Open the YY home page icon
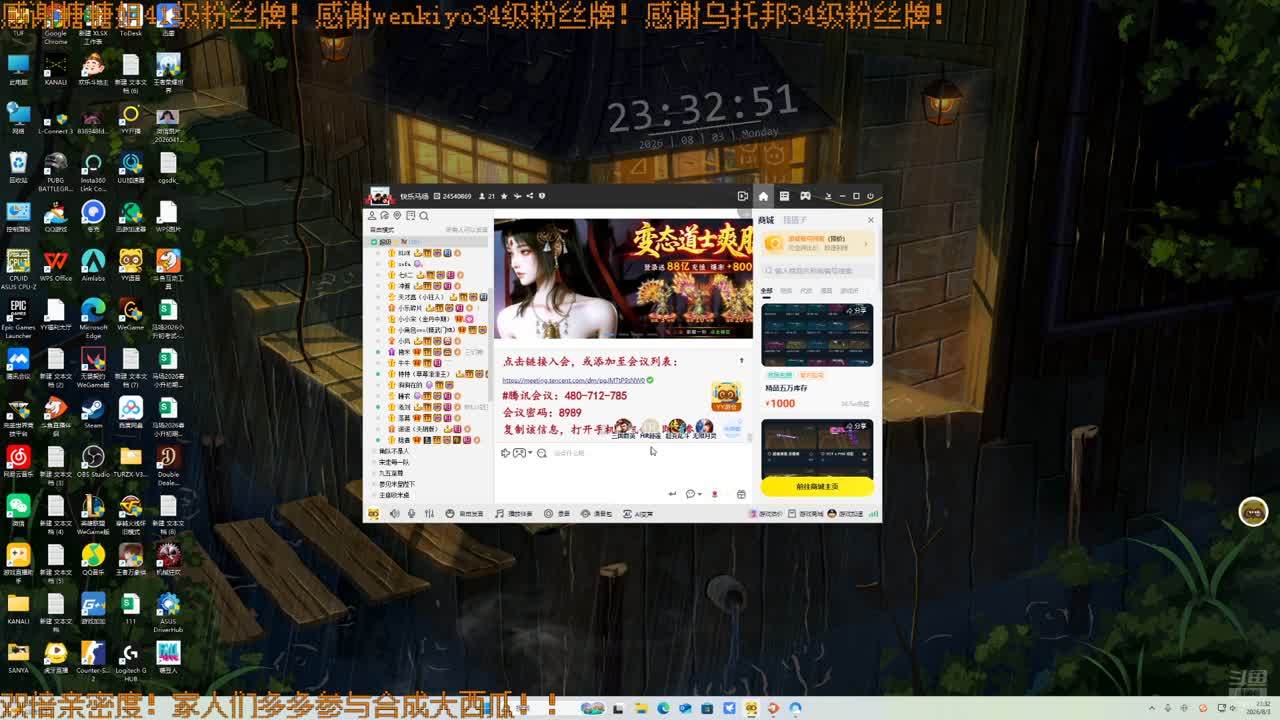 [x=763, y=196]
